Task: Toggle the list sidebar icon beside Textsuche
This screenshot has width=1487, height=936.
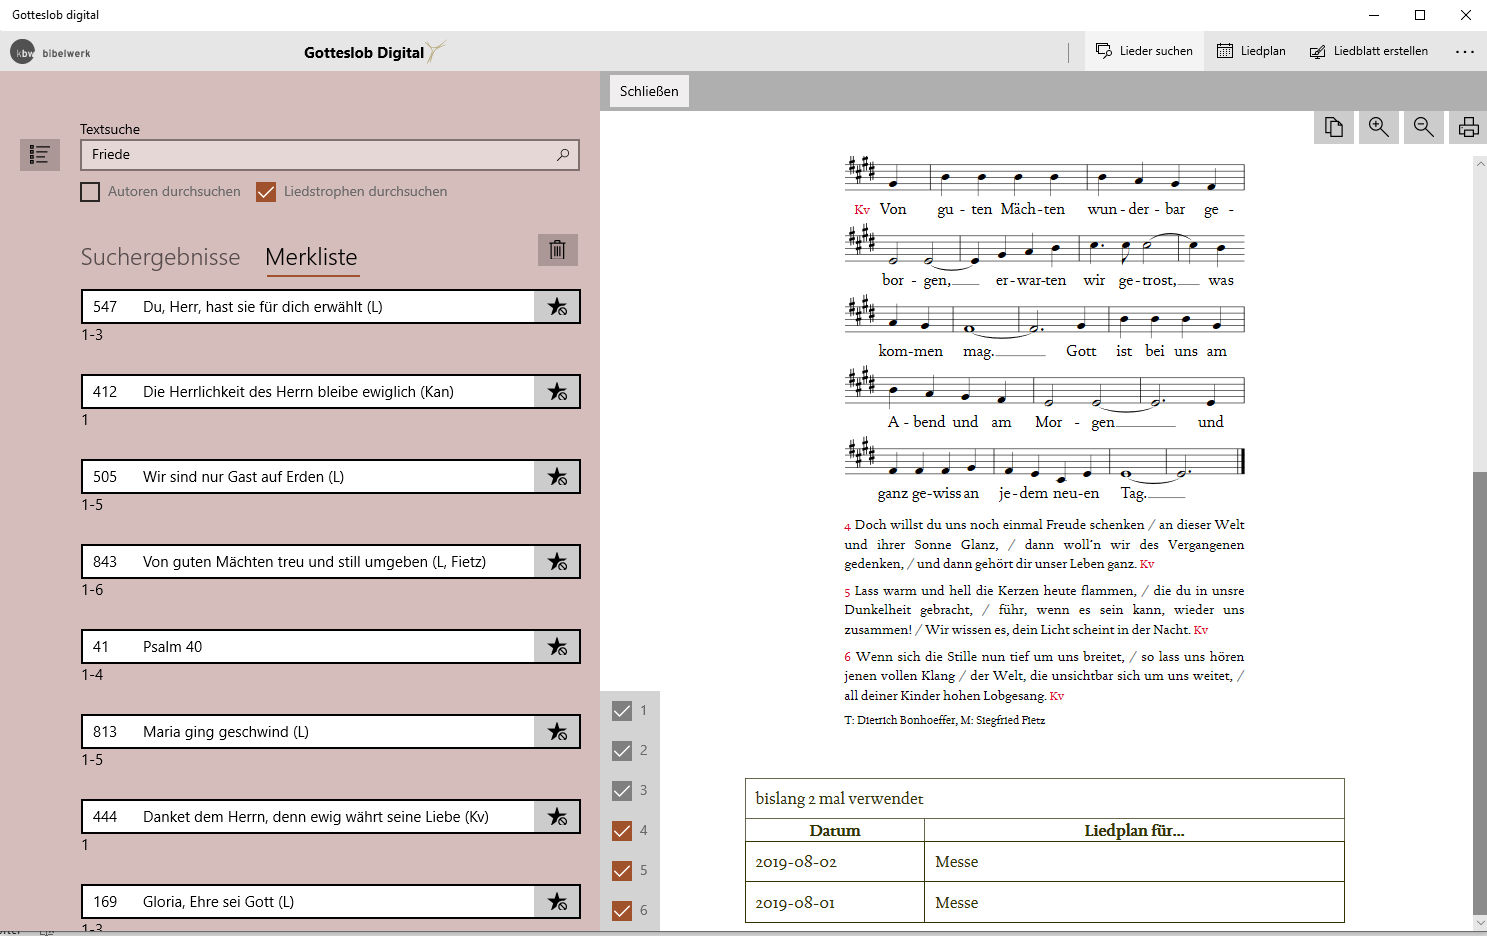Action: pos(40,154)
